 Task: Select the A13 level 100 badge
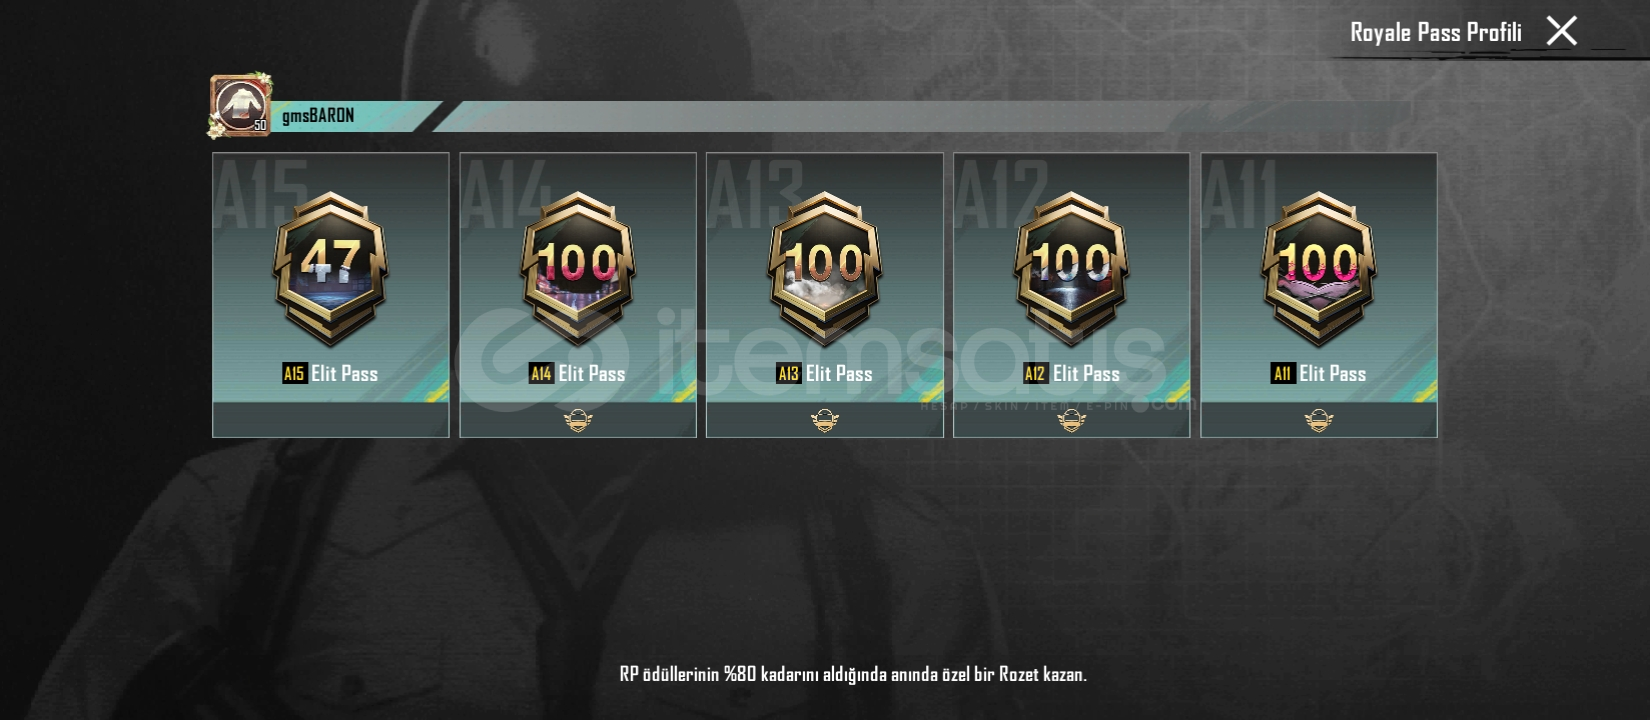pos(825,269)
